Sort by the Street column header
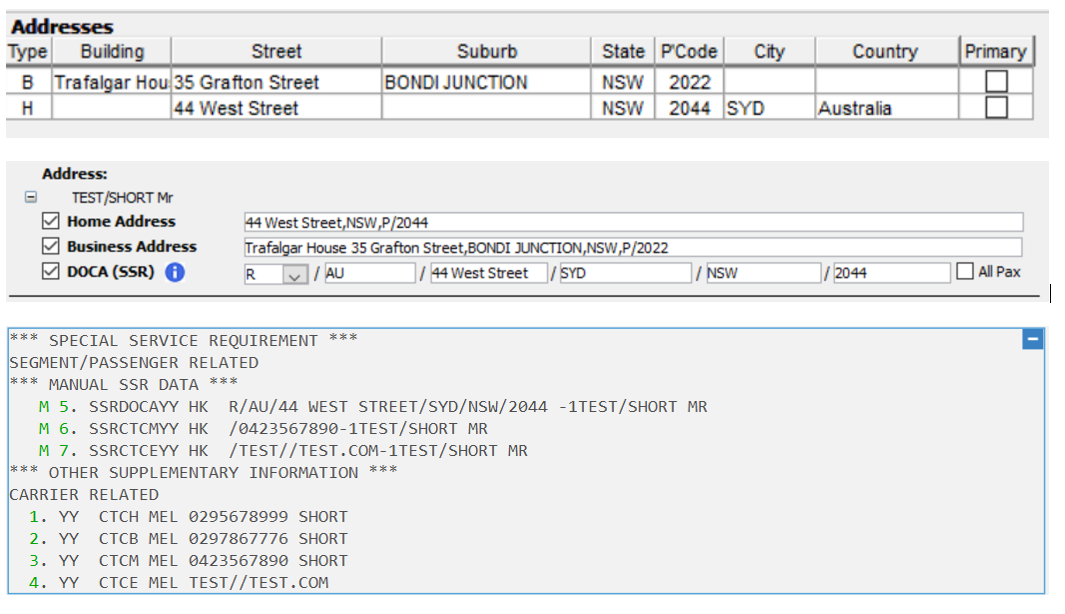 pyautogui.click(x=276, y=52)
